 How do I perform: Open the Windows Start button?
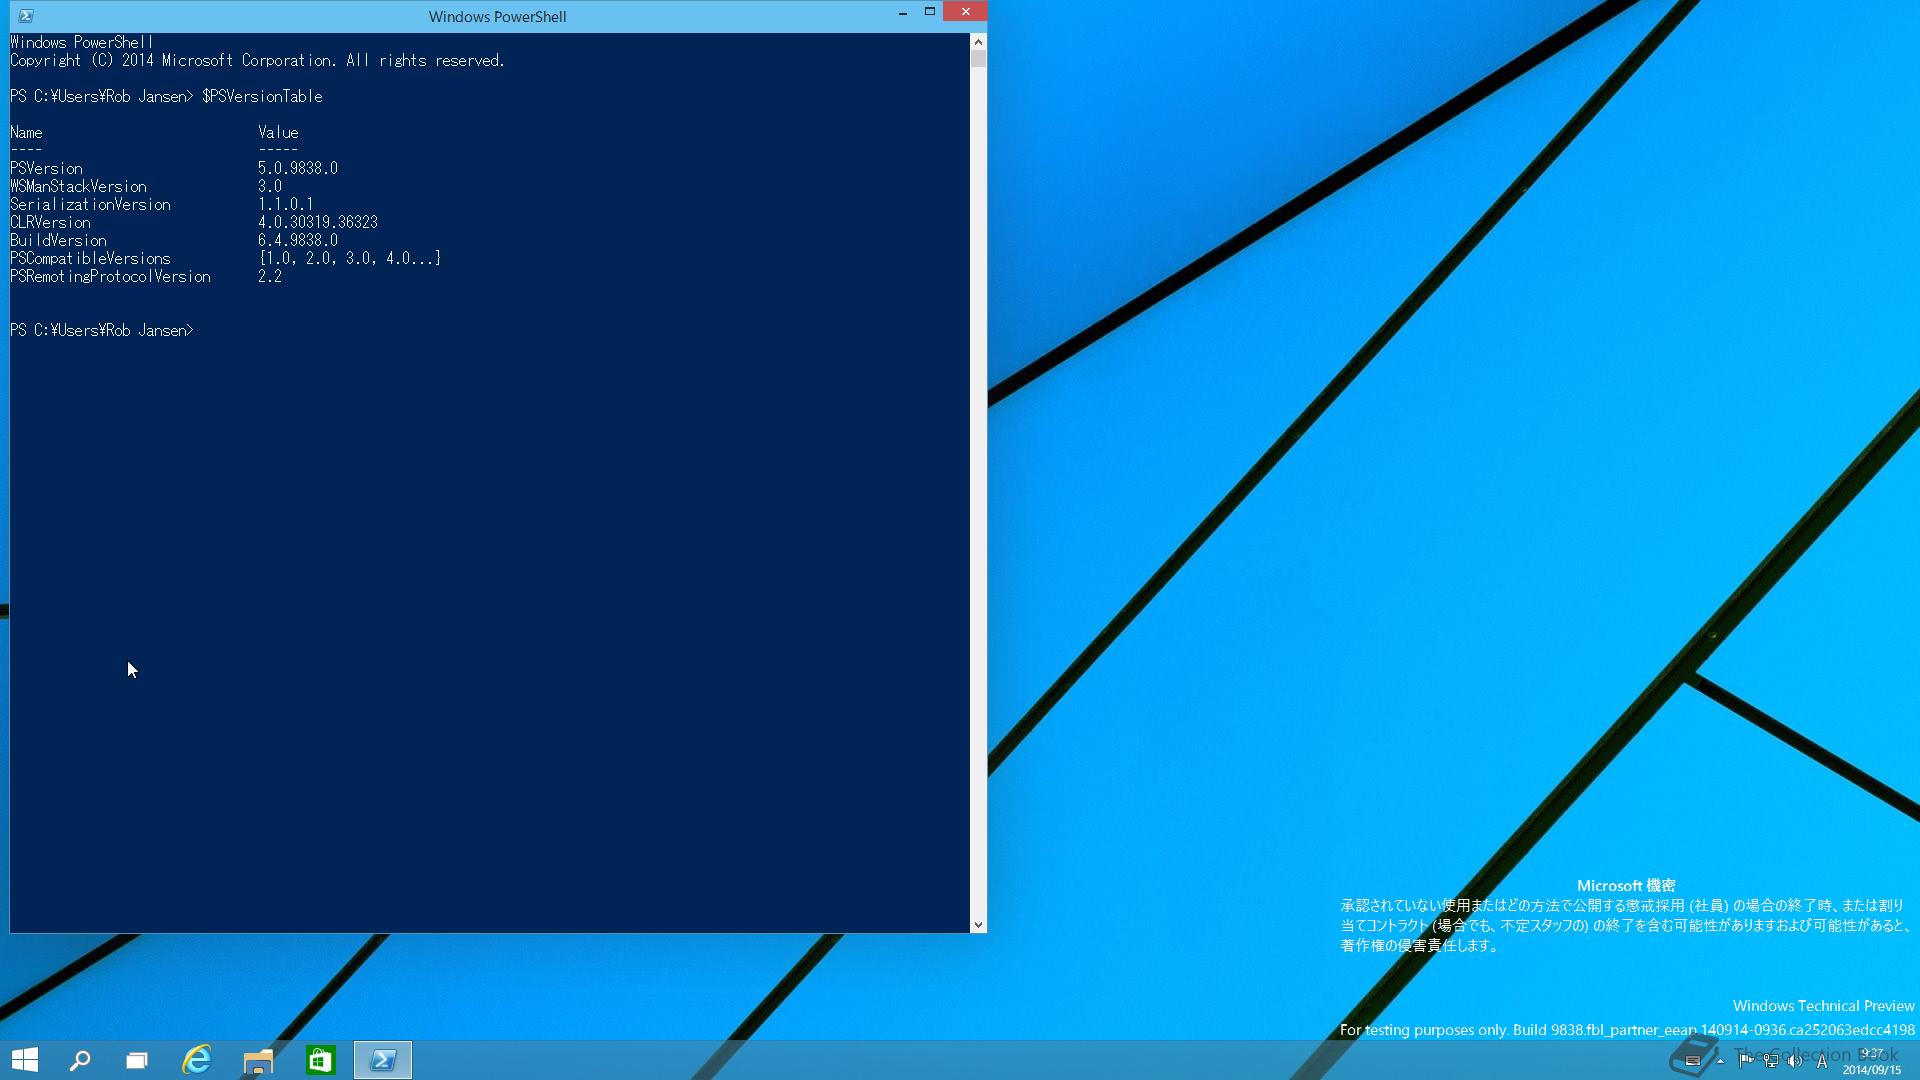coord(25,1060)
